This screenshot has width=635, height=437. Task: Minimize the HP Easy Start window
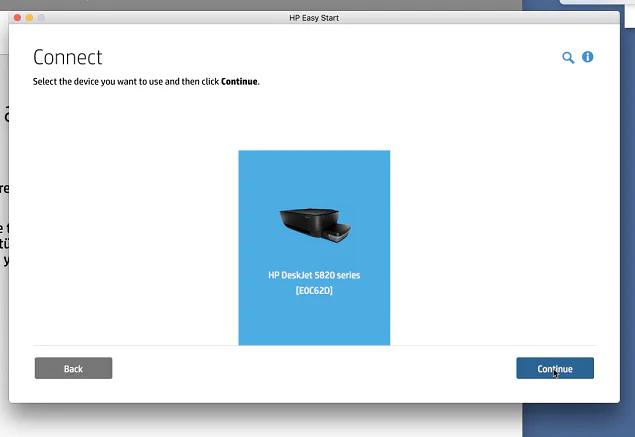pyautogui.click(x=30, y=18)
